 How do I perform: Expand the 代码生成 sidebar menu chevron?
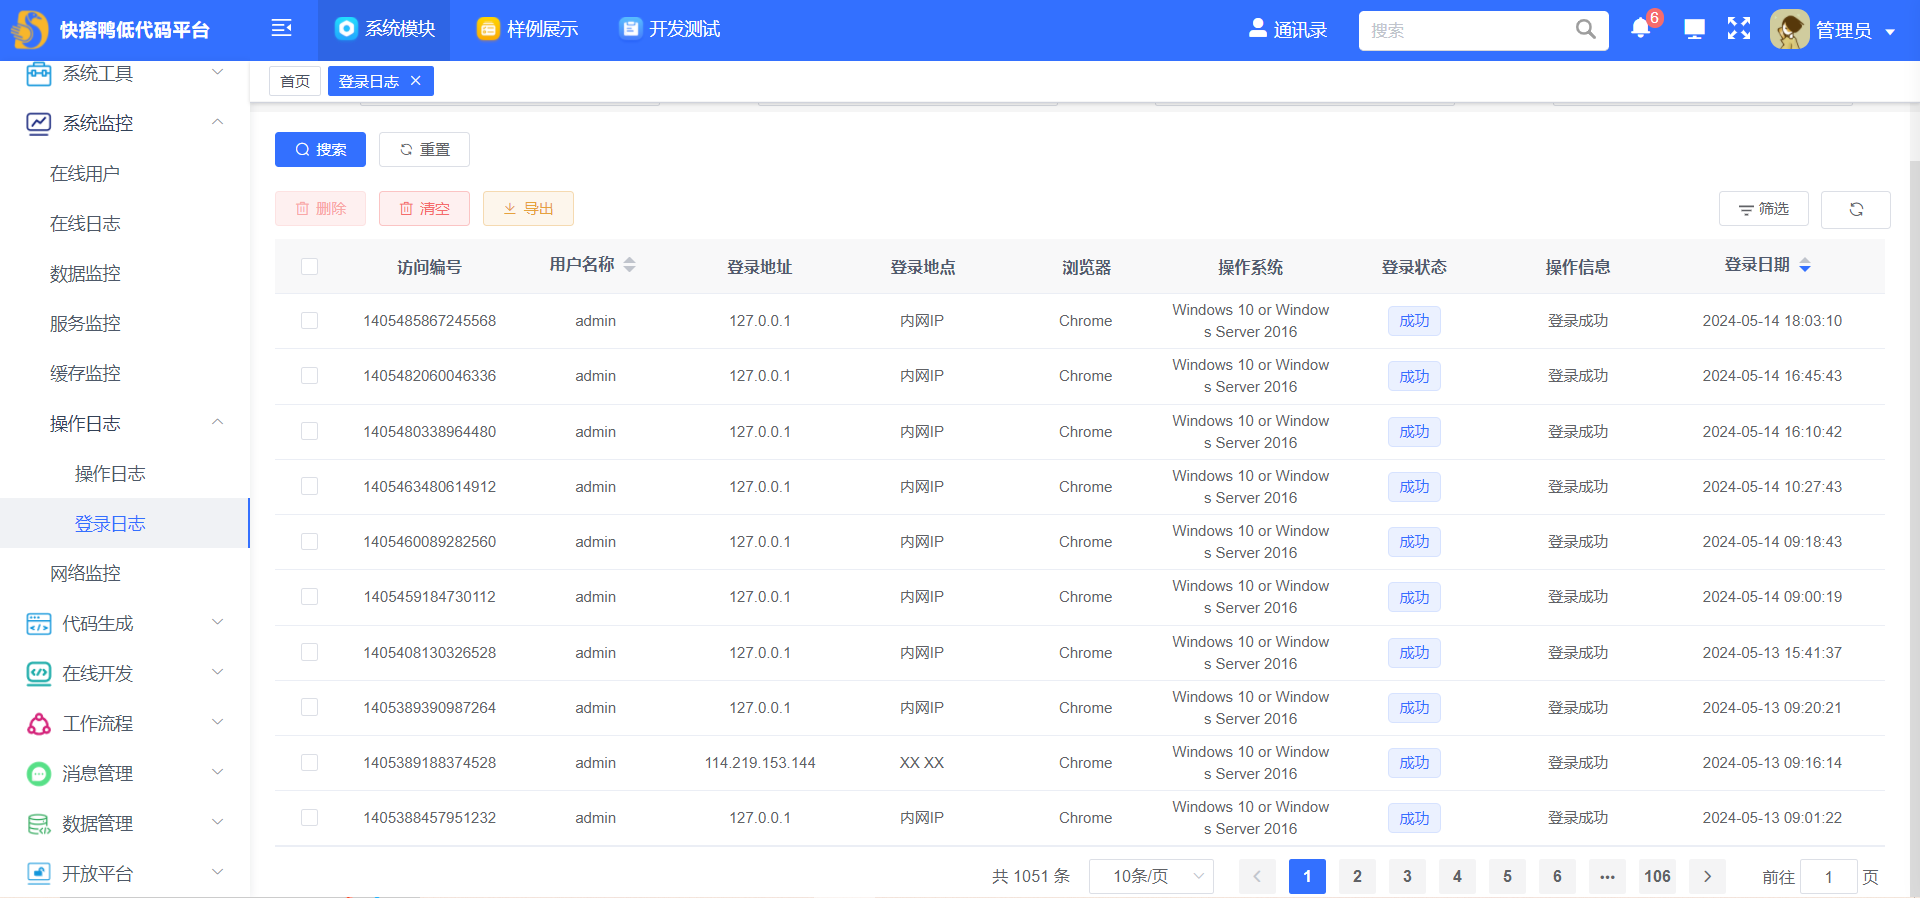click(x=217, y=622)
